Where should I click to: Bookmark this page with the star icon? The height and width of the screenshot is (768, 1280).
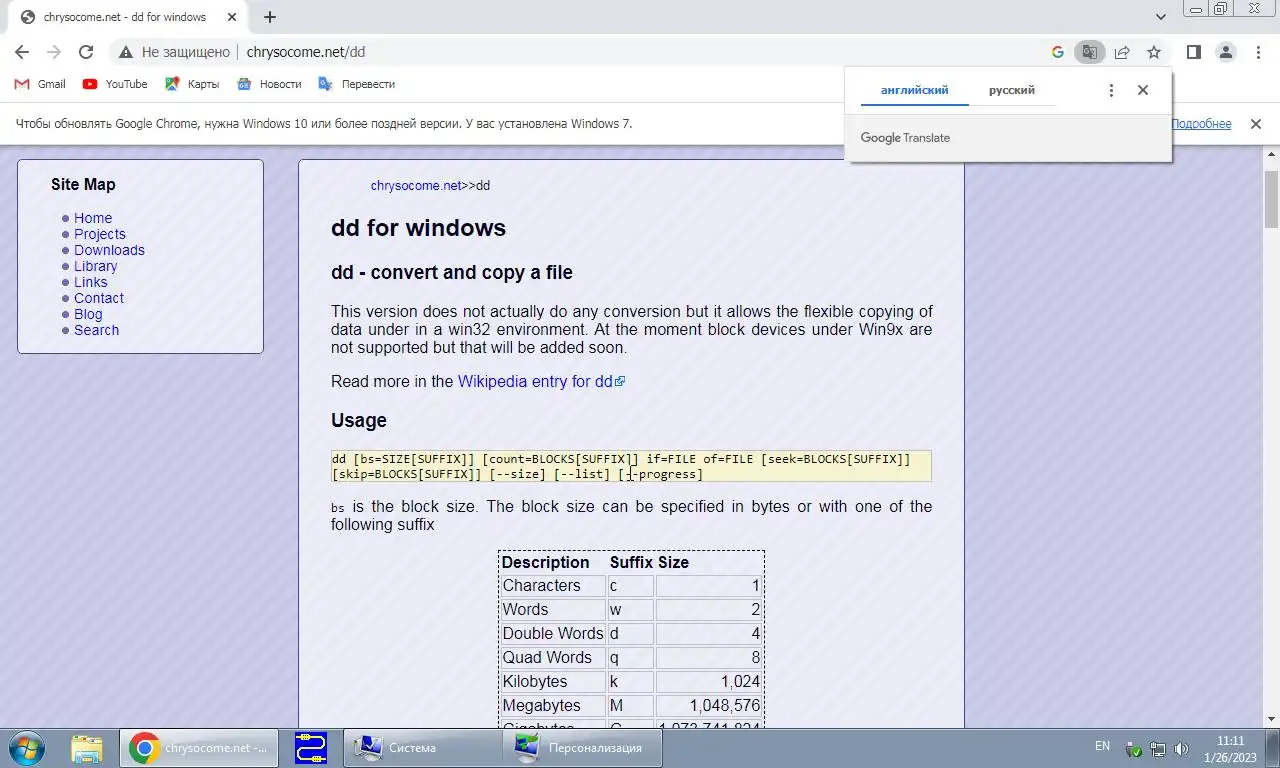pos(1154,52)
